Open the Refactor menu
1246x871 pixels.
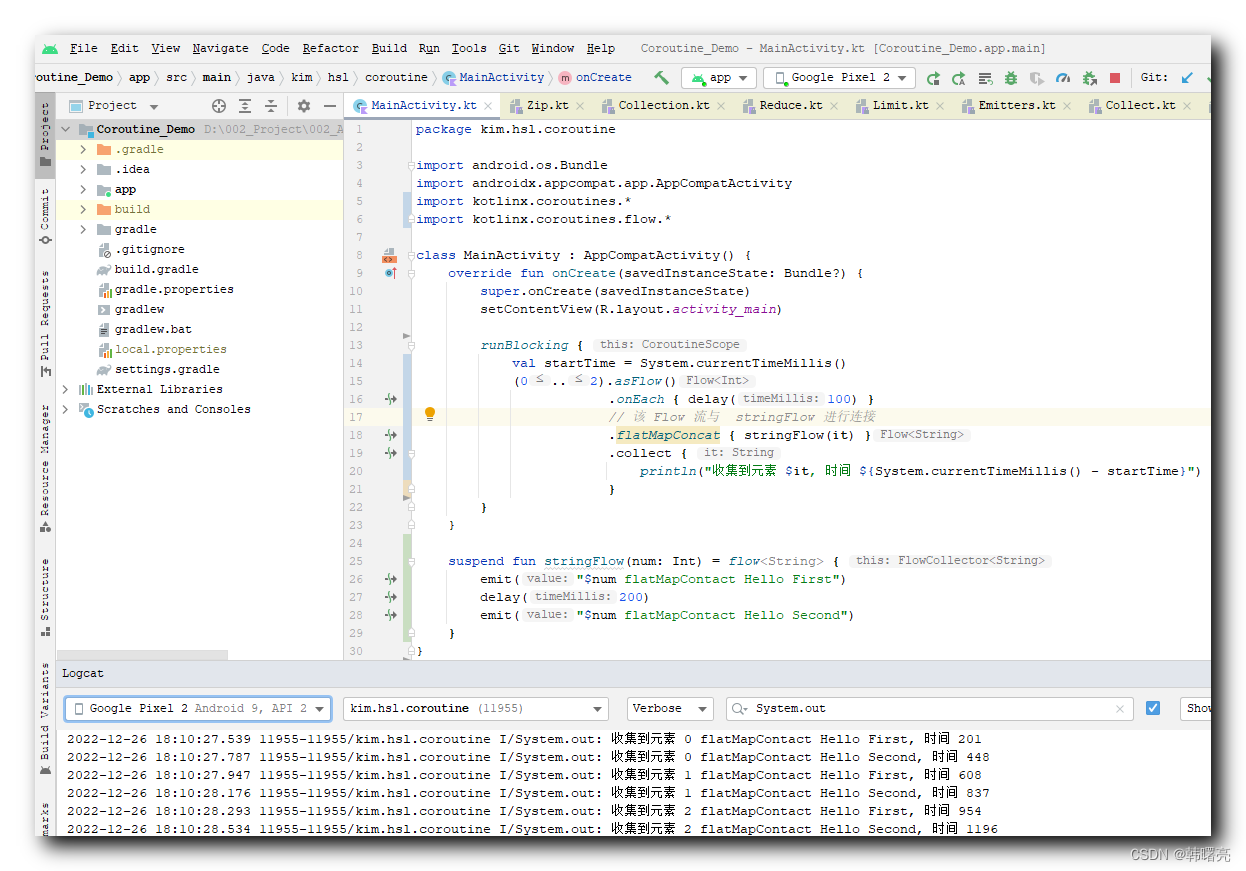pos(330,48)
